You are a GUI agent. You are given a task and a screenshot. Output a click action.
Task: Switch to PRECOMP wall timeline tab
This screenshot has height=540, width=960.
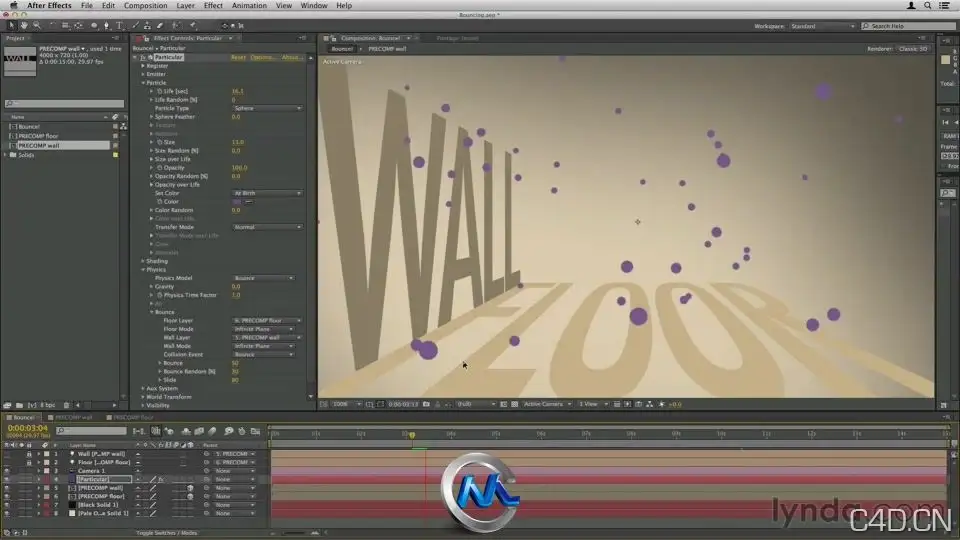click(73, 418)
